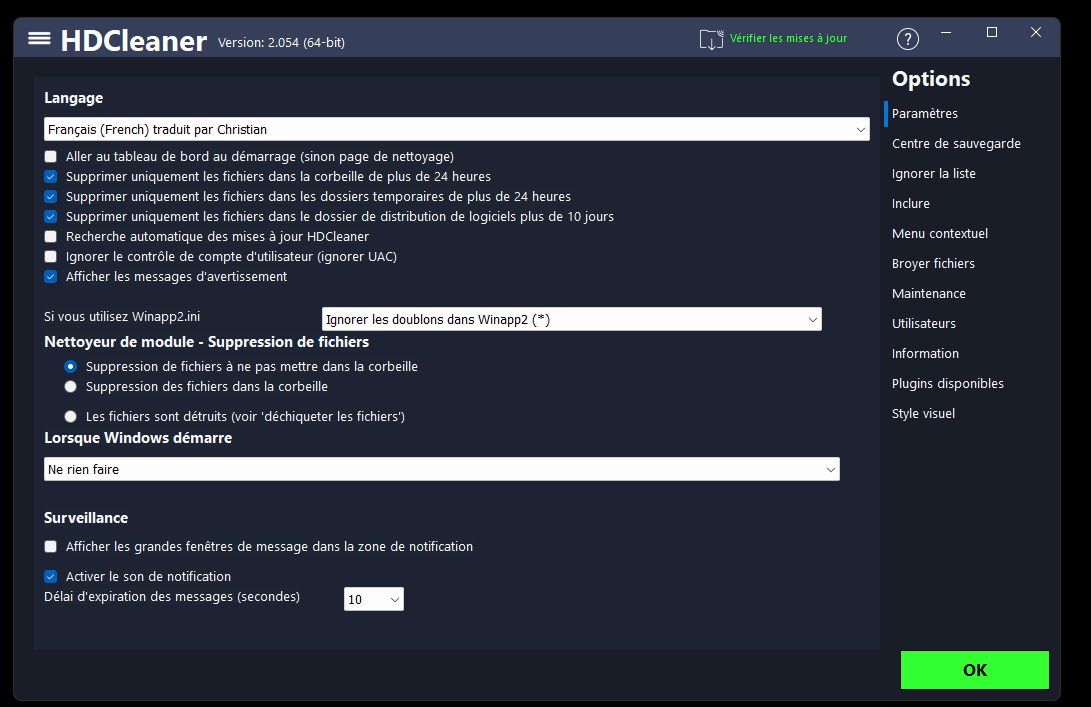Open the 'Ne rien faire' startup dropdown
The image size is (1091, 707).
tap(442, 469)
